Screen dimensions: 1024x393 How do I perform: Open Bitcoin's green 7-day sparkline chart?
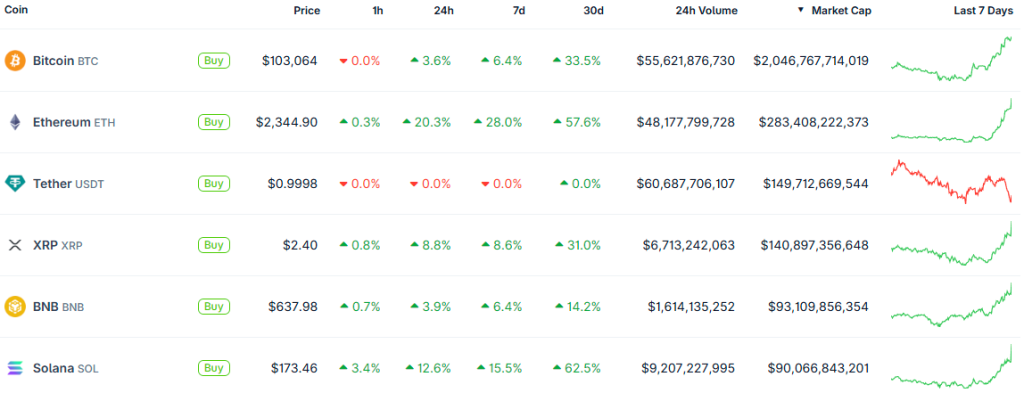click(951, 59)
